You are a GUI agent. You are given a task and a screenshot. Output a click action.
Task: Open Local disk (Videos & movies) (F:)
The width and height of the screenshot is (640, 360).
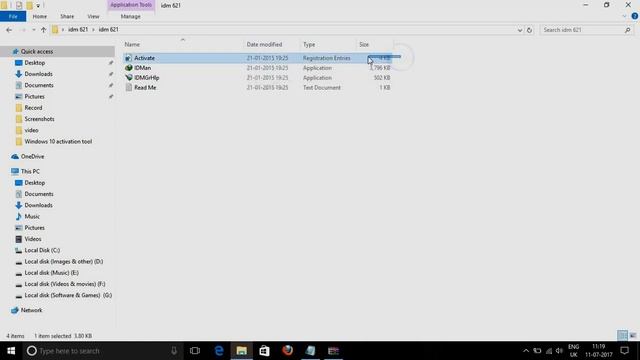64,284
